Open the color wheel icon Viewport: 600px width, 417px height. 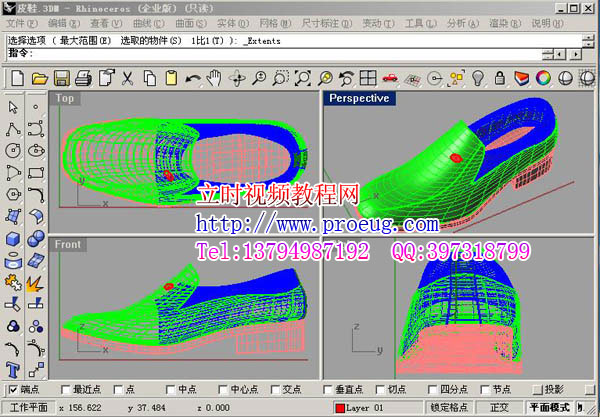coord(543,78)
